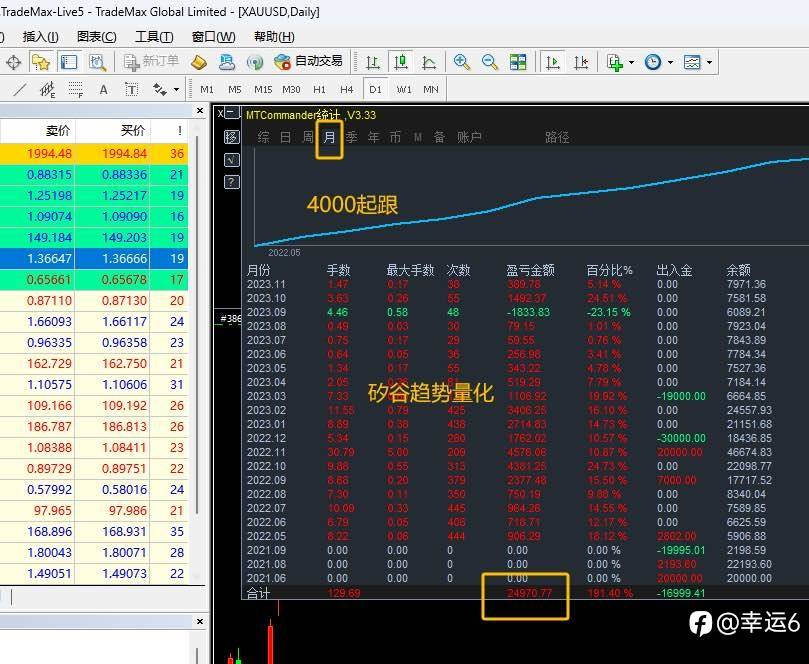809x664 pixels.
Task: Select the trendline drawing tool
Action: coord(20,90)
